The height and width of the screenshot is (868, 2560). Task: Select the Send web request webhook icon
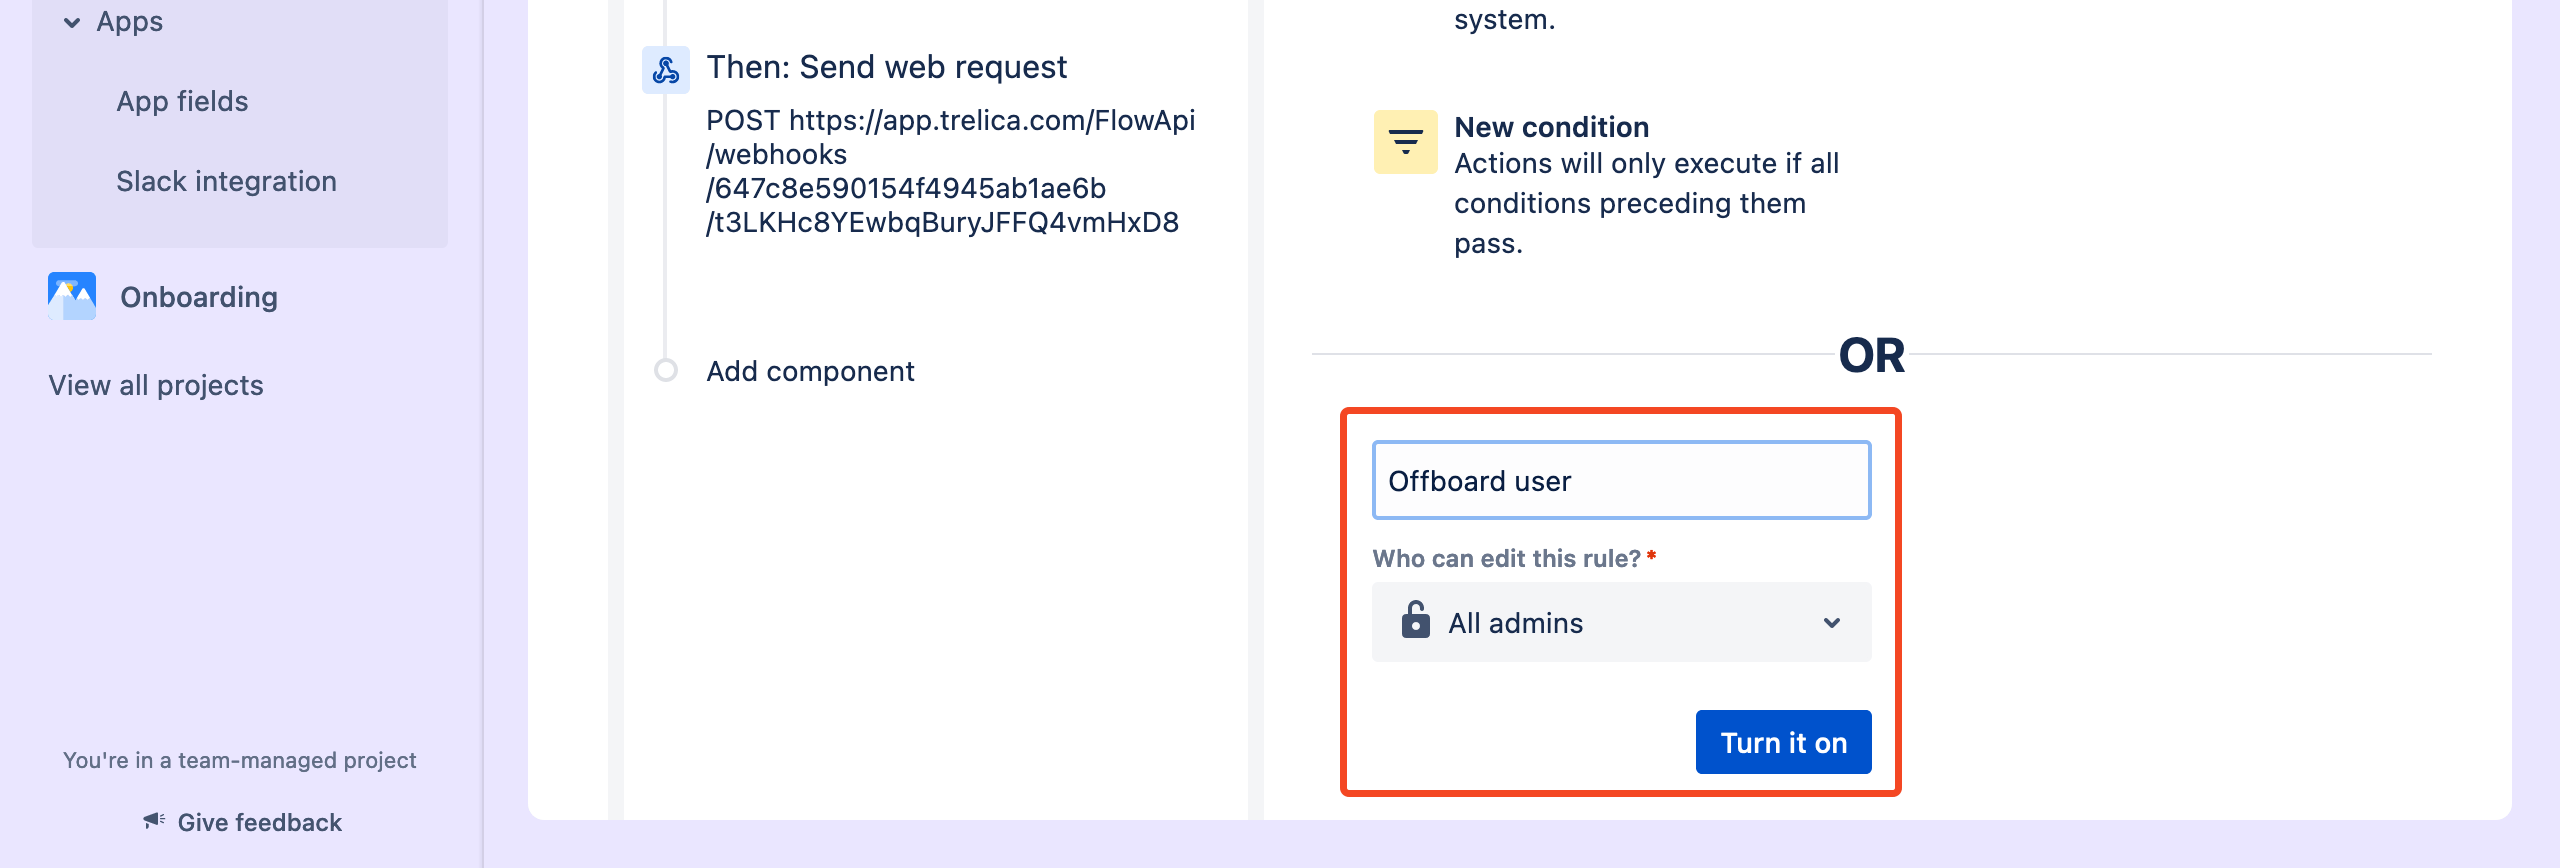(x=666, y=70)
